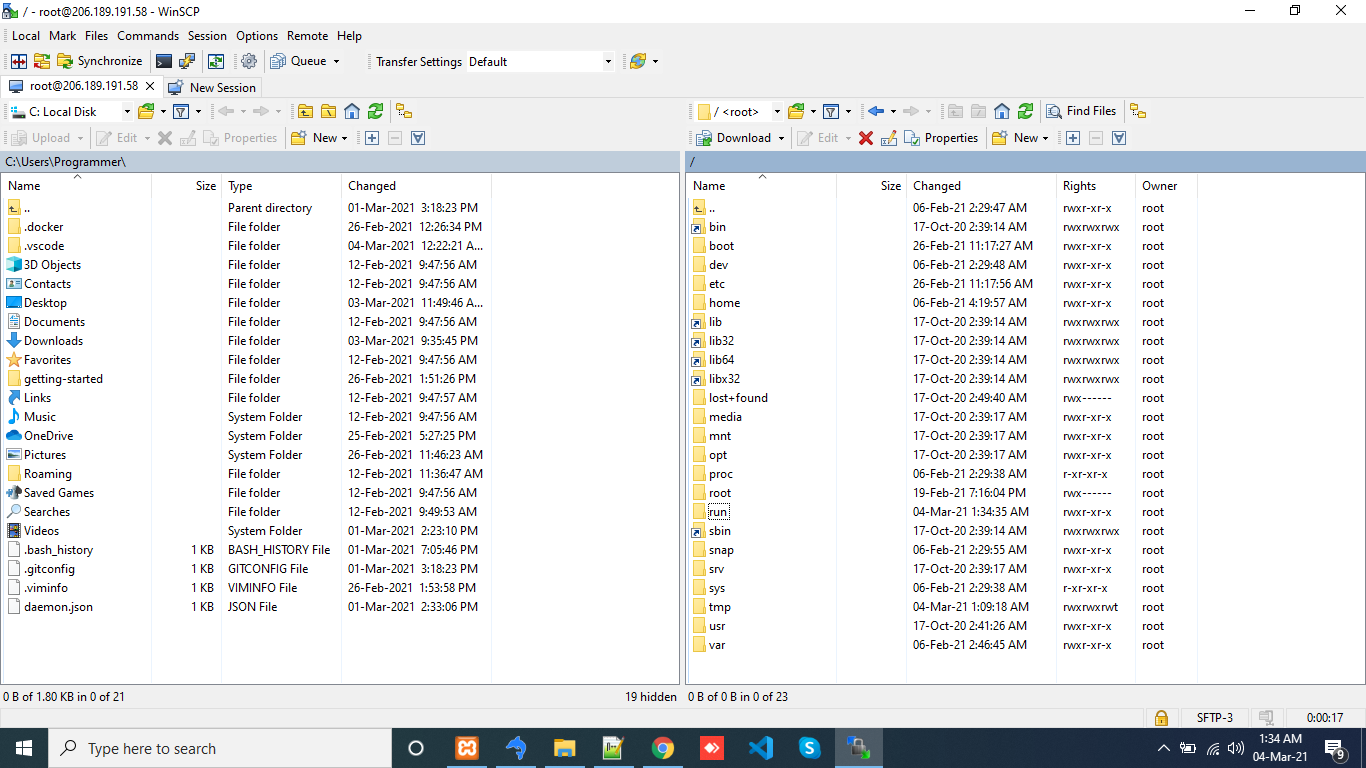Click local Open Directory folder icon
Viewport: 1366px width, 768px height.
pos(146,111)
